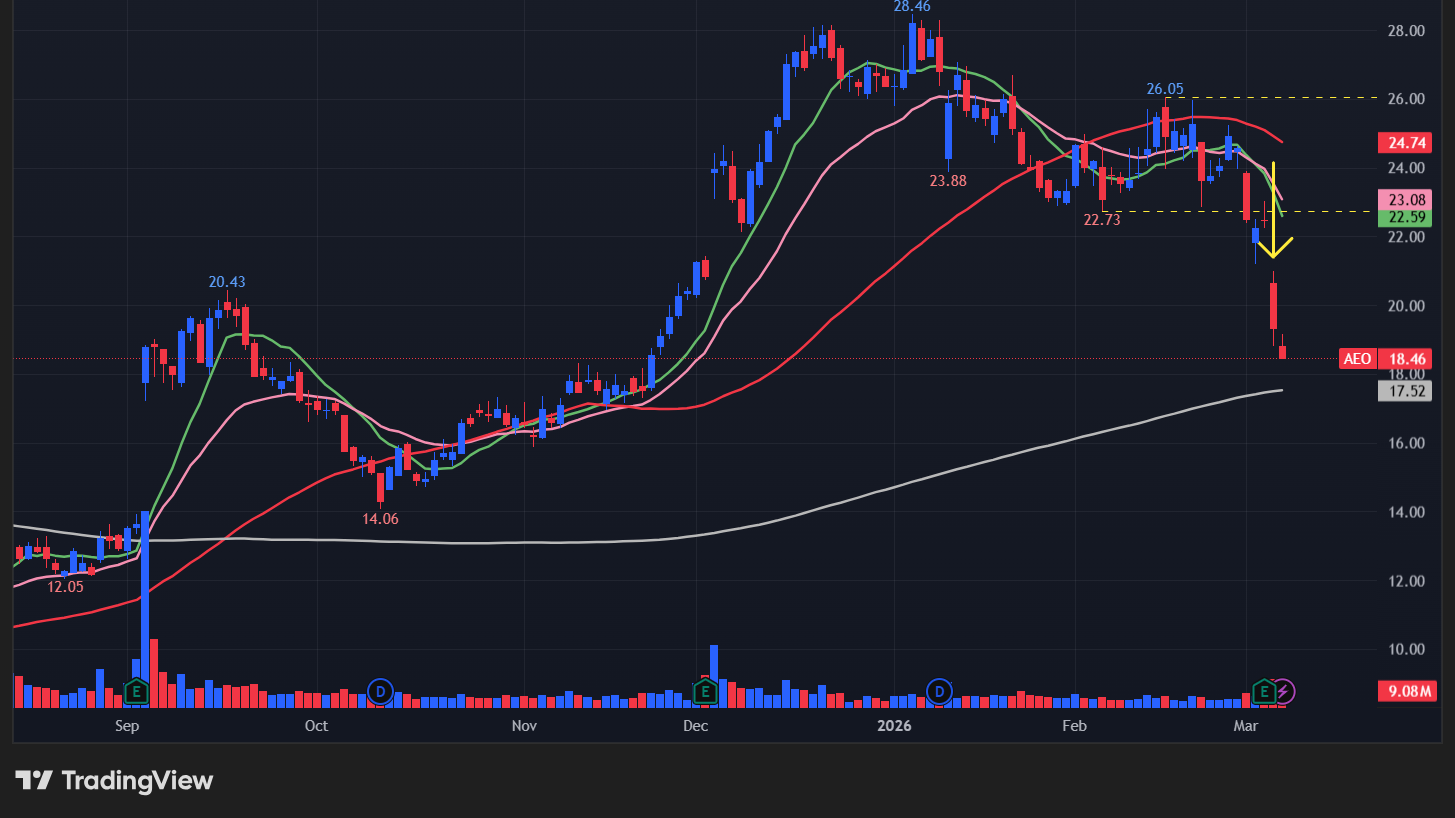Image resolution: width=1455 pixels, height=818 pixels.
Task: Select the pink 23.08 moving average label
Action: coord(1405,200)
